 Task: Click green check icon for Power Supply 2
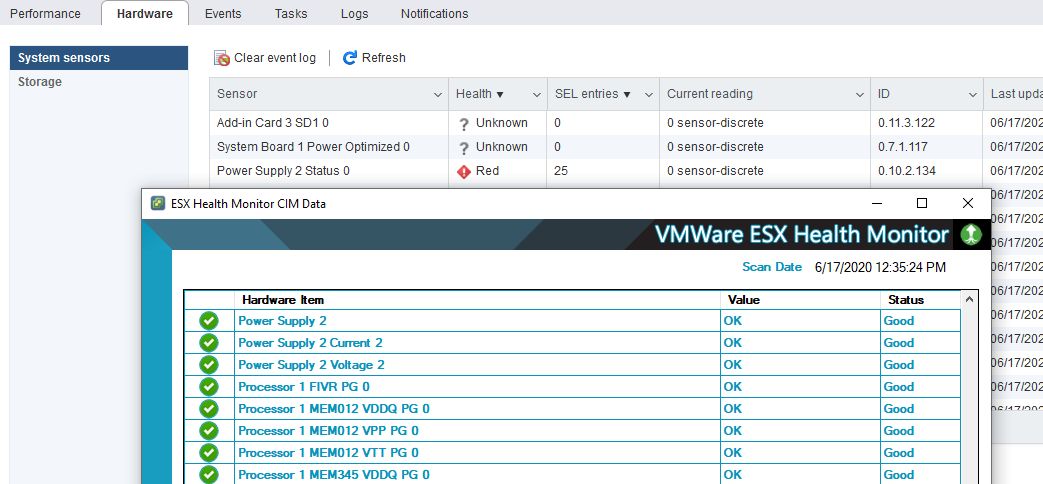click(x=209, y=321)
